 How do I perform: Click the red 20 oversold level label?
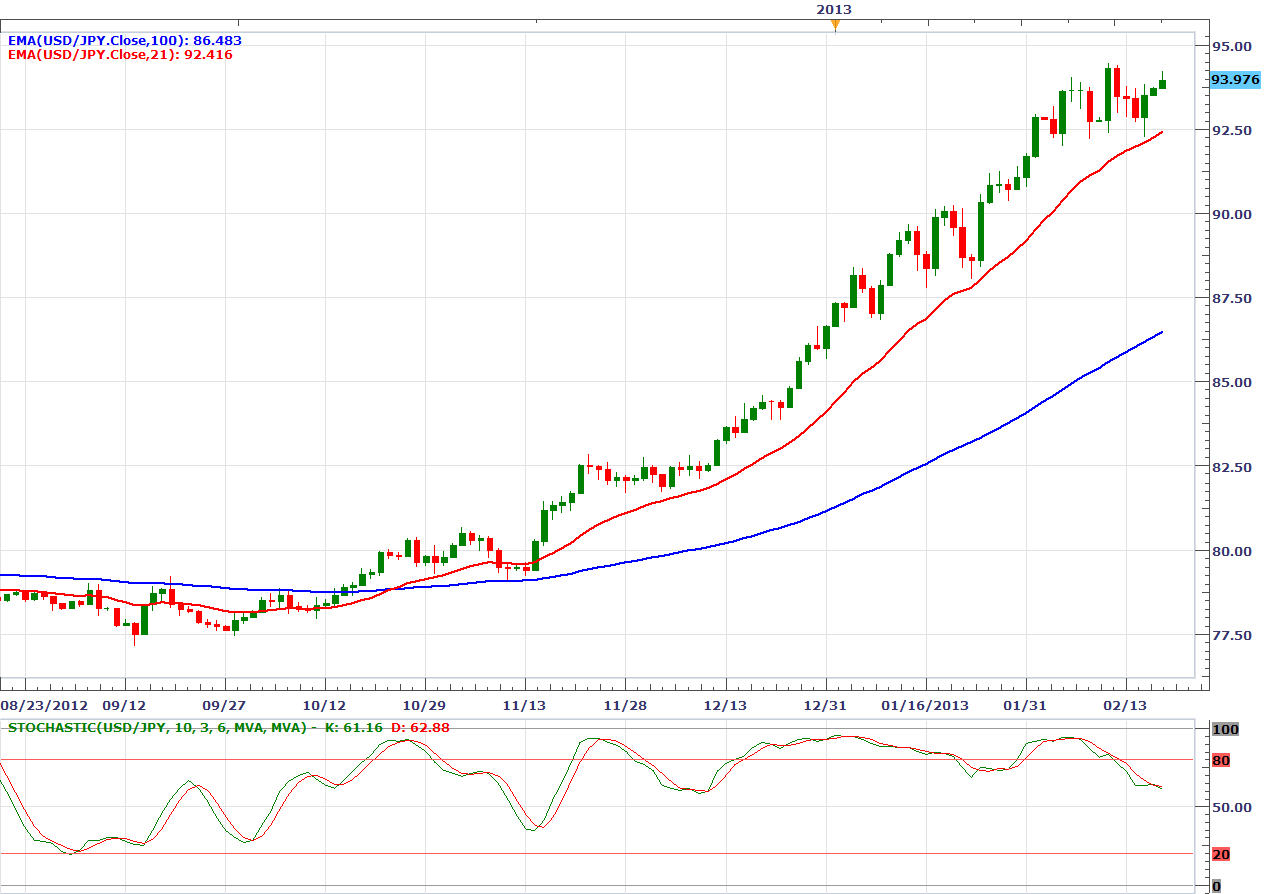click(x=1221, y=854)
